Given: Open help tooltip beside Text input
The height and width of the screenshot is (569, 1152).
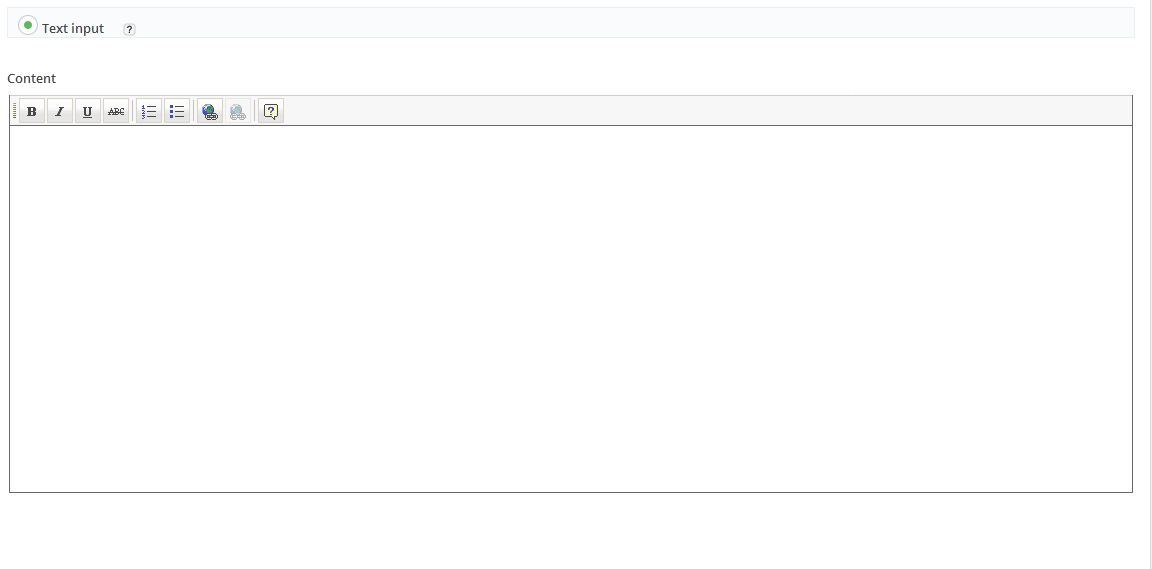Looking at the screenshot, I should (x=129, y=29).
